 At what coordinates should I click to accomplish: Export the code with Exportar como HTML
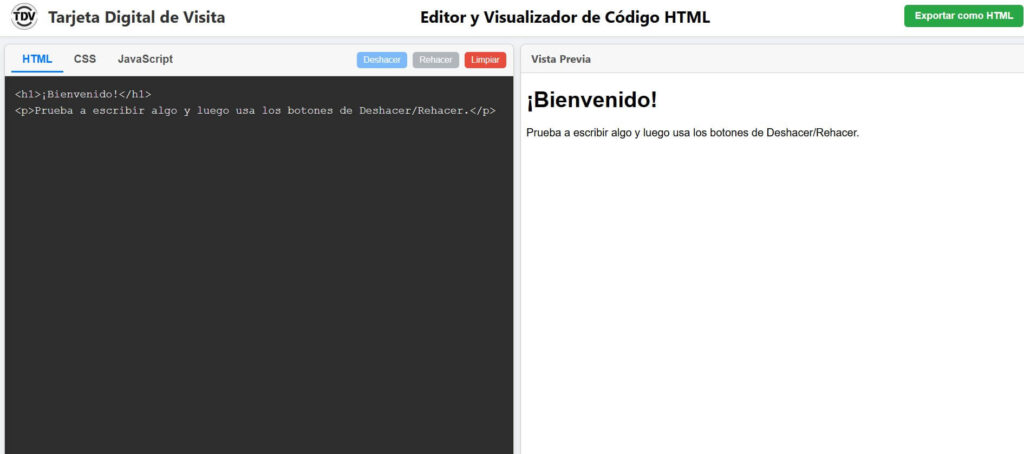point(963,16)
